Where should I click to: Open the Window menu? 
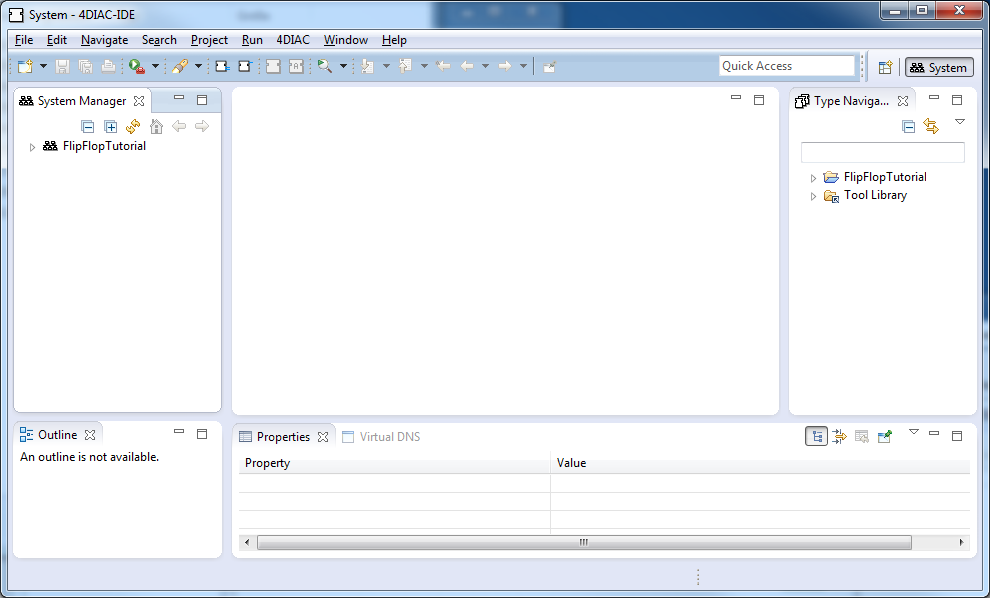tap(346, 40)
